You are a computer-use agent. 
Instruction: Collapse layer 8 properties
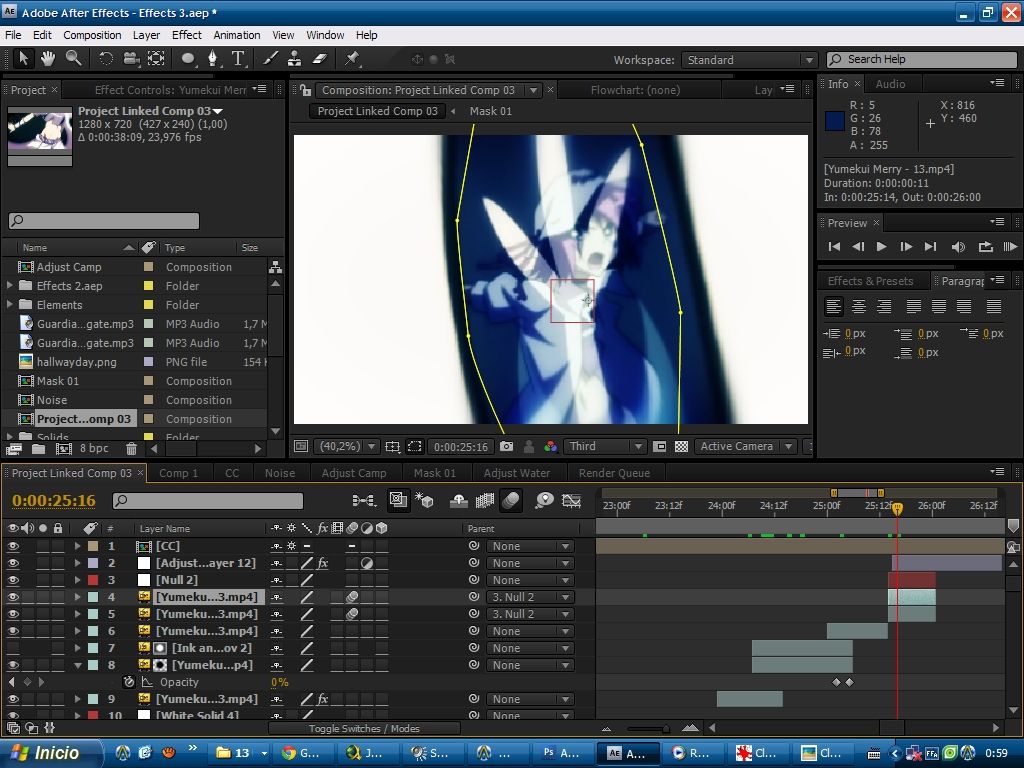[78, 665]
